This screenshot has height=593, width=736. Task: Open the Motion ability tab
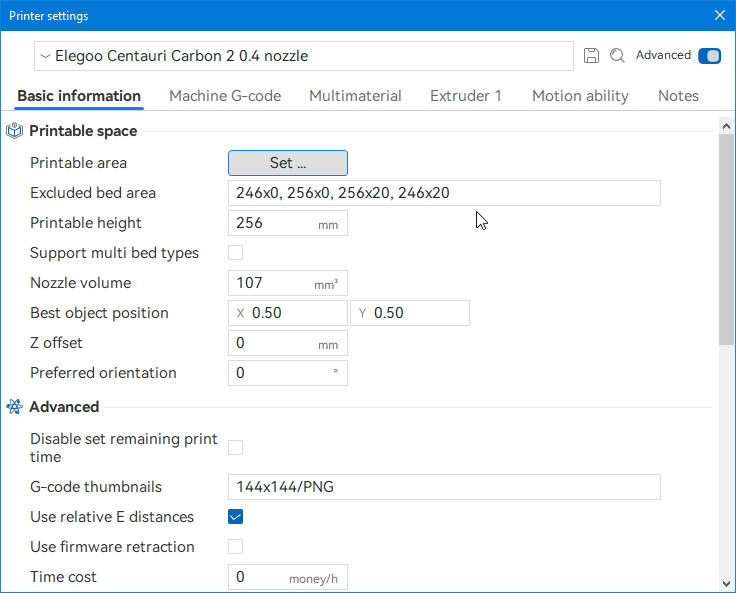[580, 96]
